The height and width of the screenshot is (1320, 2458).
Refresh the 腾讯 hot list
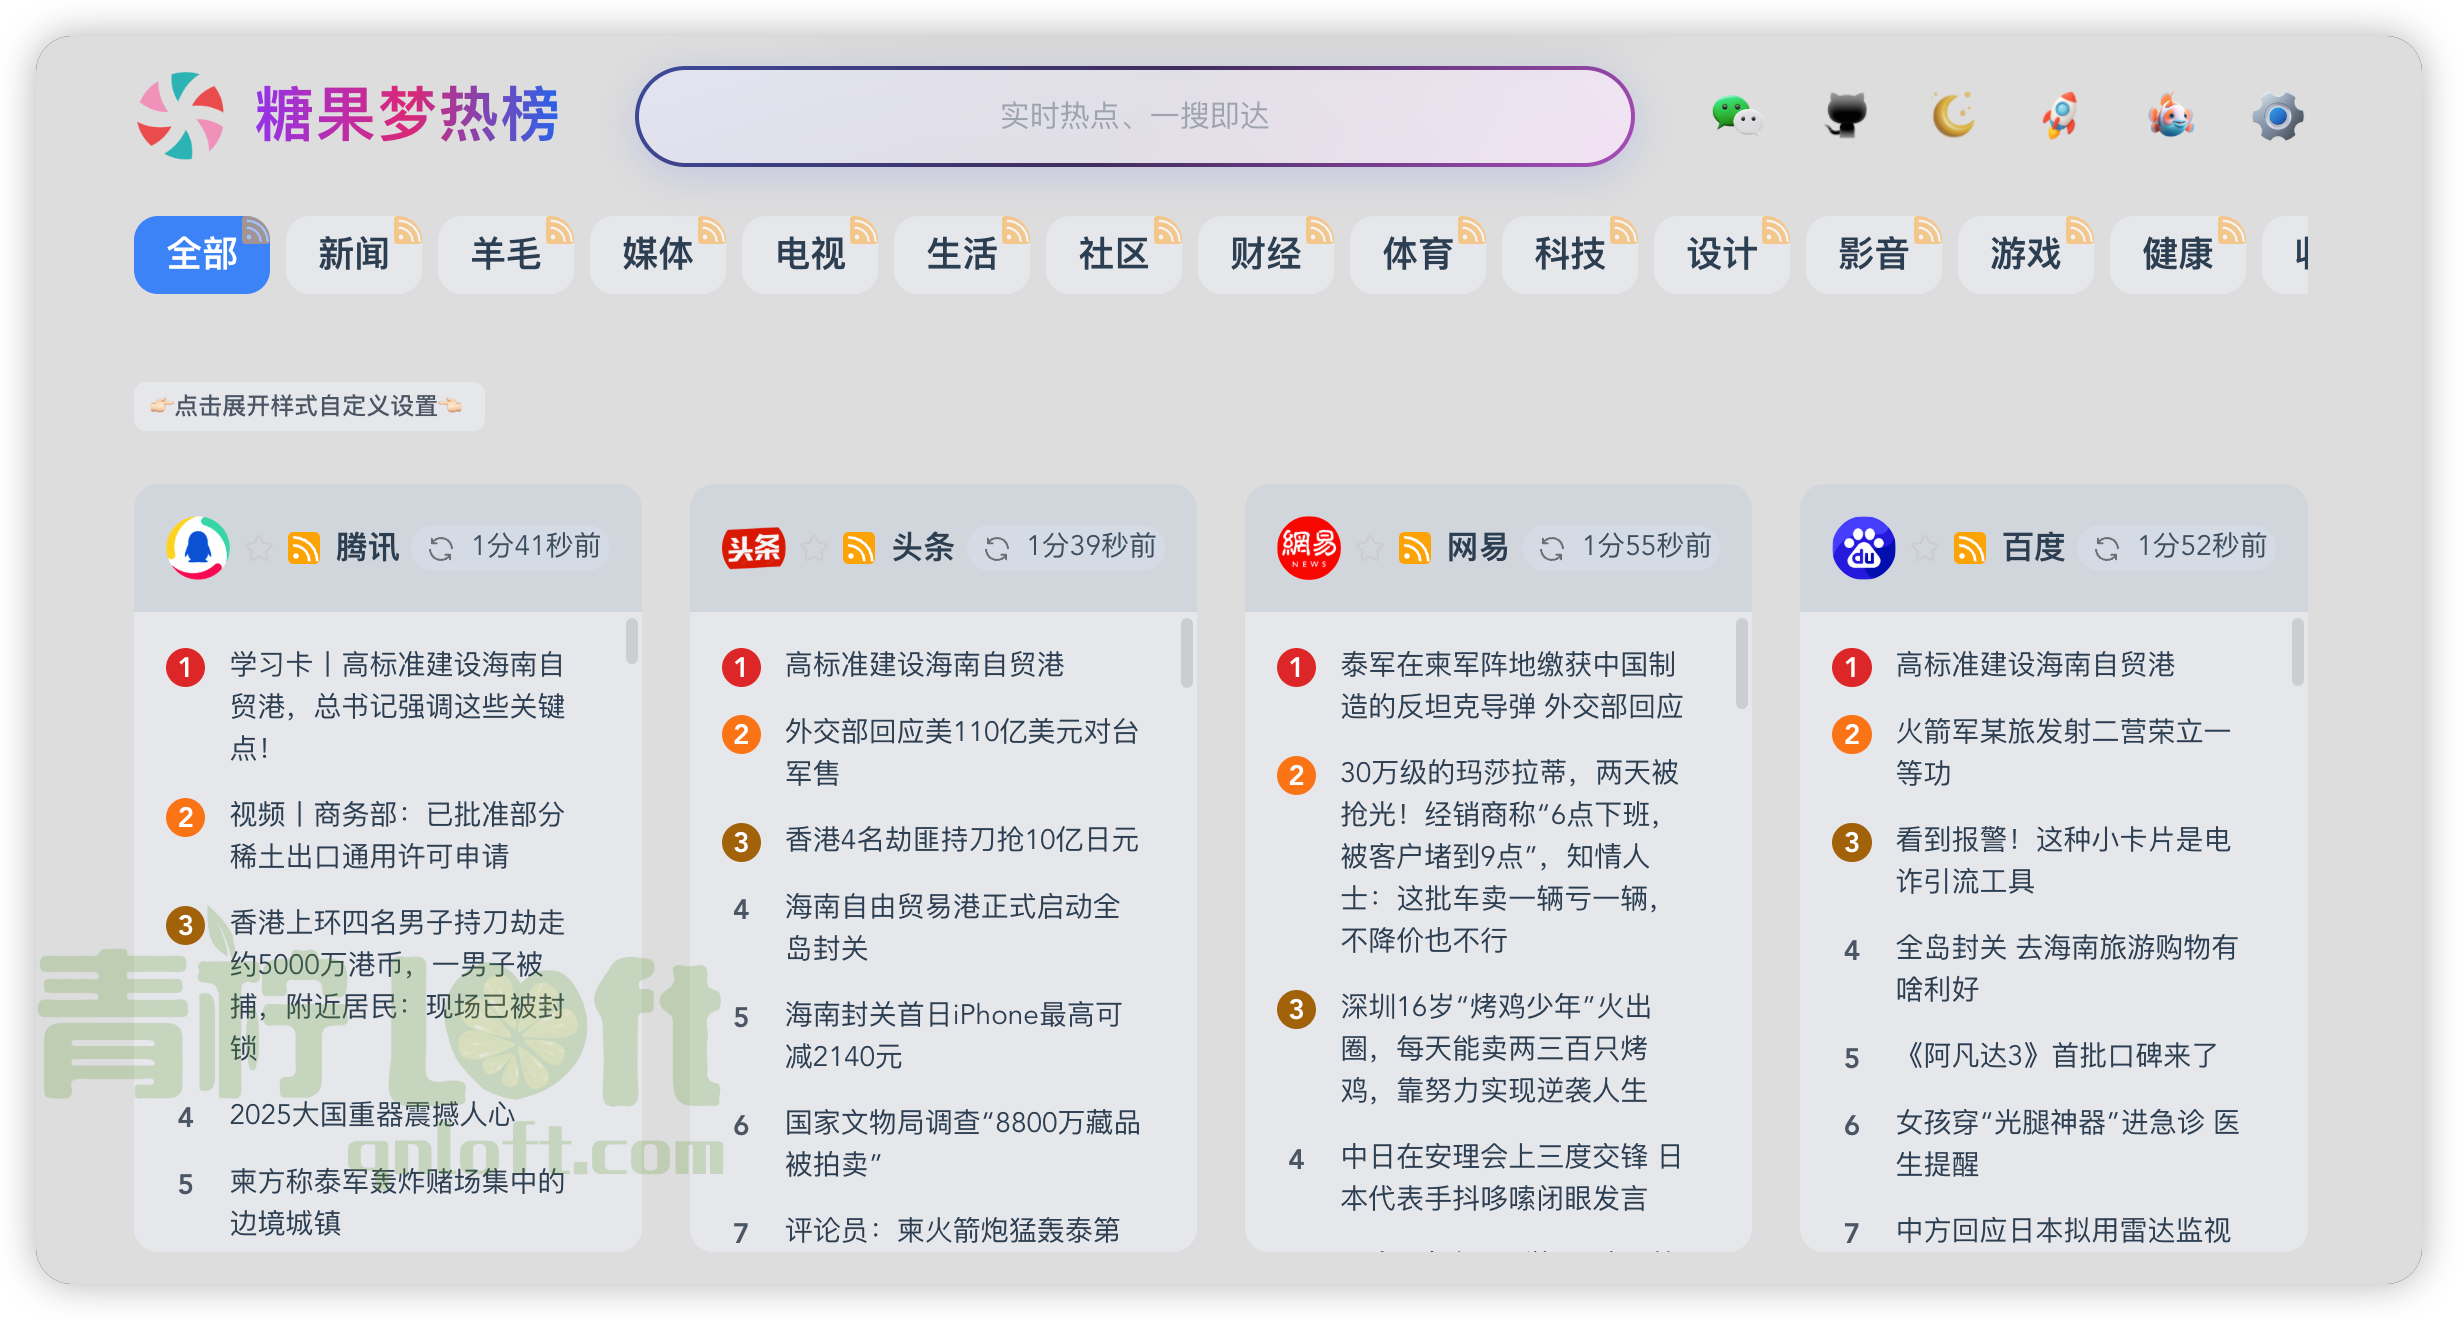tap(443, 548)
